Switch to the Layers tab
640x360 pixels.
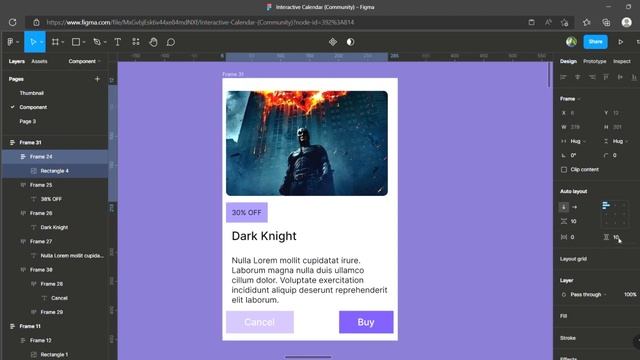pos(17,61)
